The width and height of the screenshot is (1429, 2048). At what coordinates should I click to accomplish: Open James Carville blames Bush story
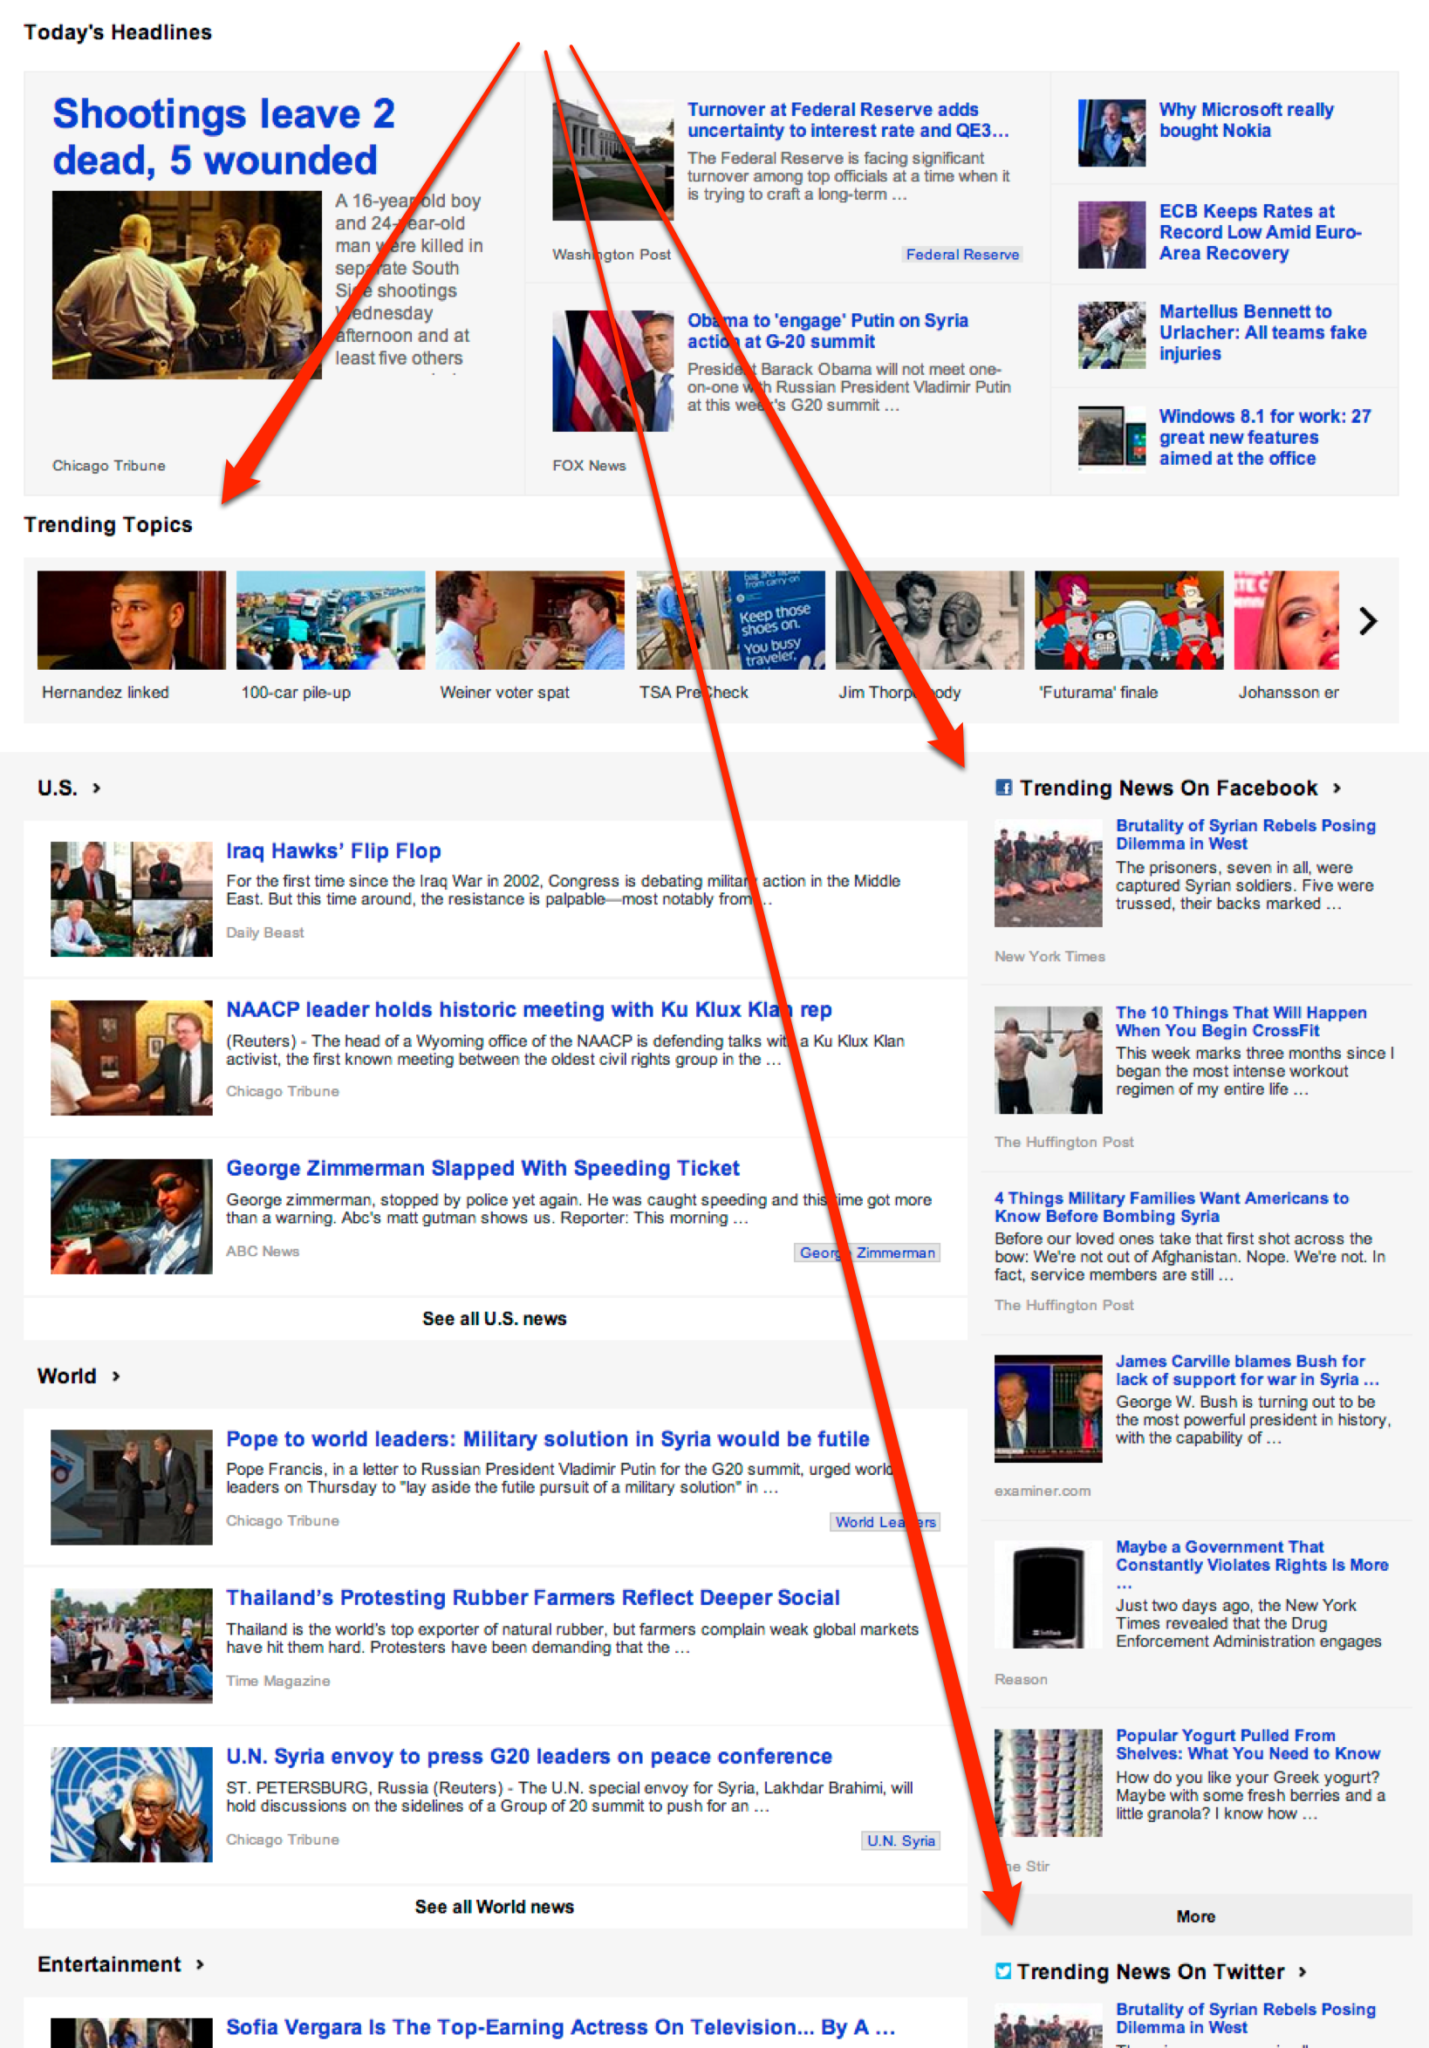pos(1247,1370)
